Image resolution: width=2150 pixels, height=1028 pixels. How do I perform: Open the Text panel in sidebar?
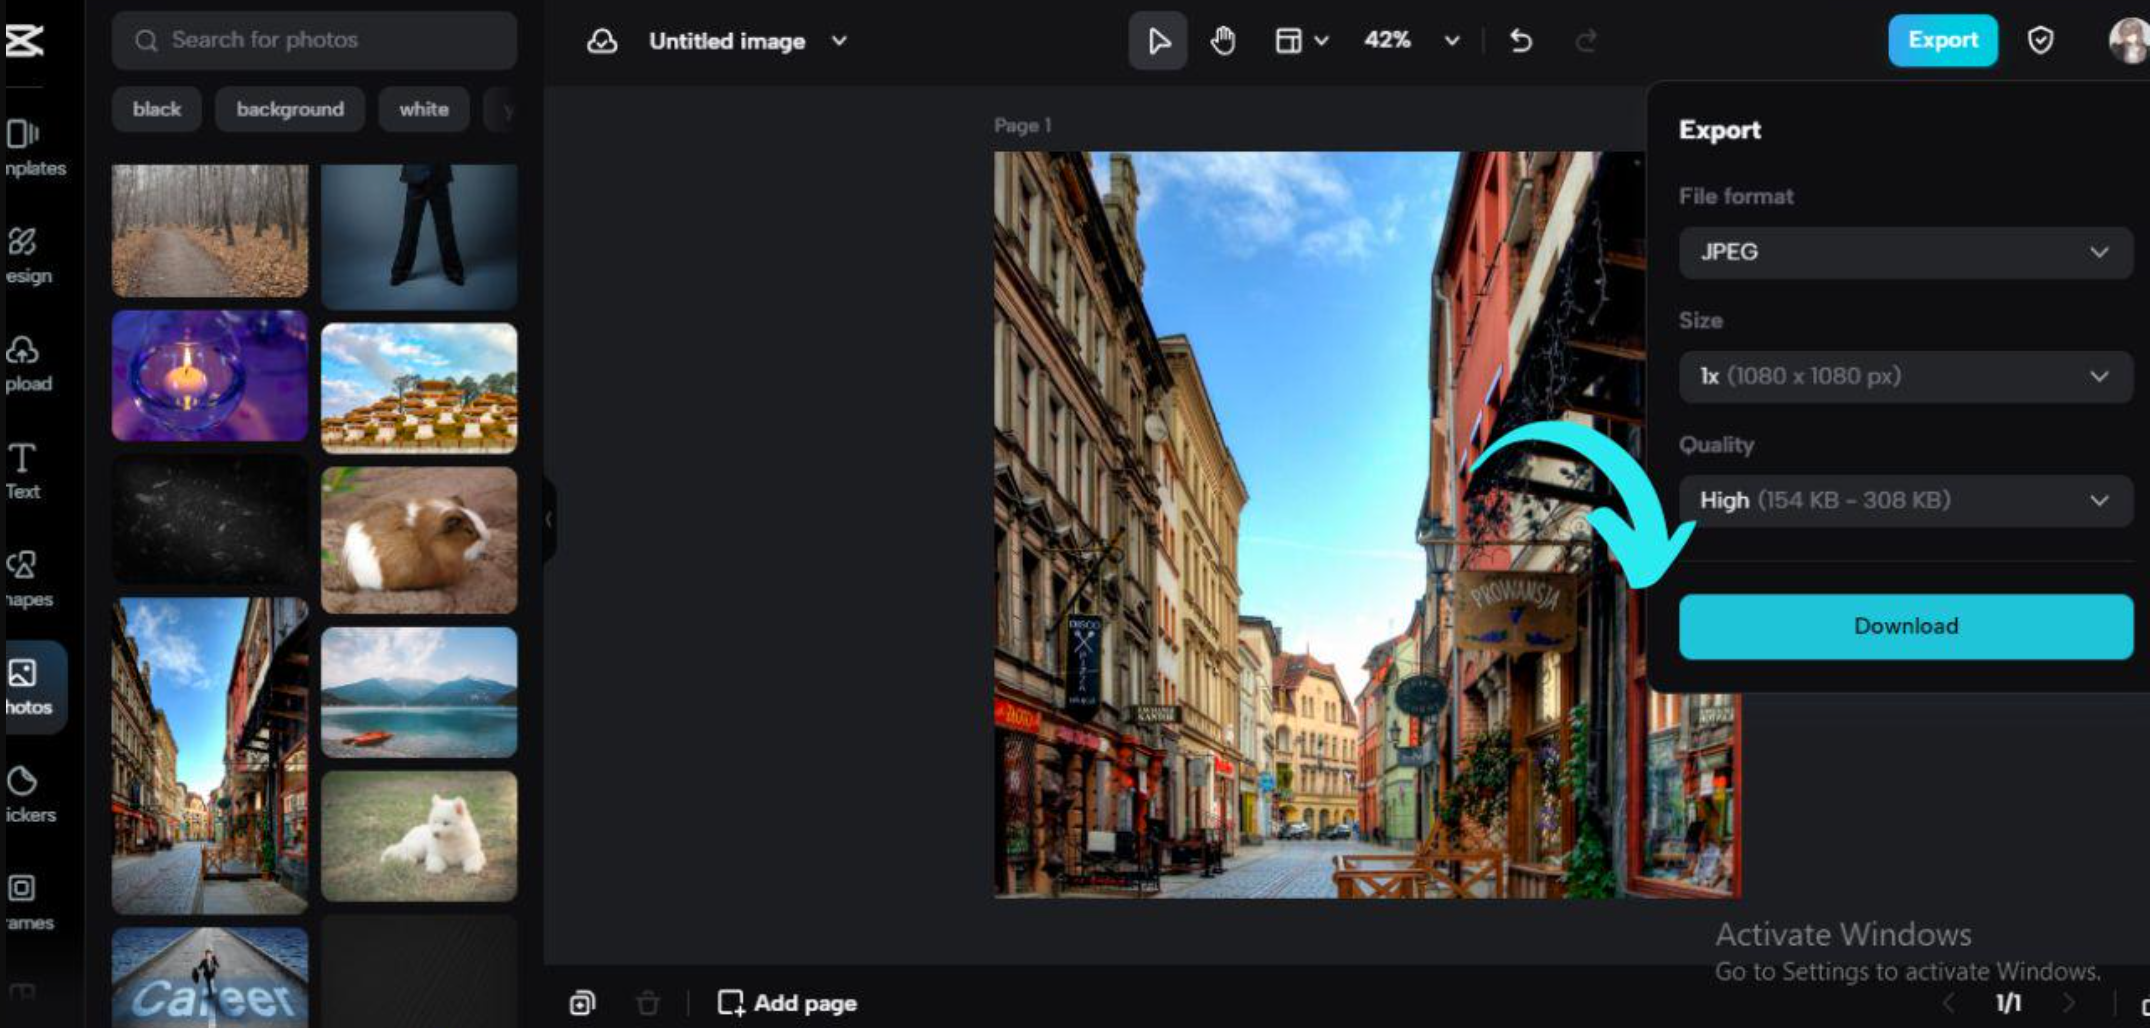(x=22, y=470)
